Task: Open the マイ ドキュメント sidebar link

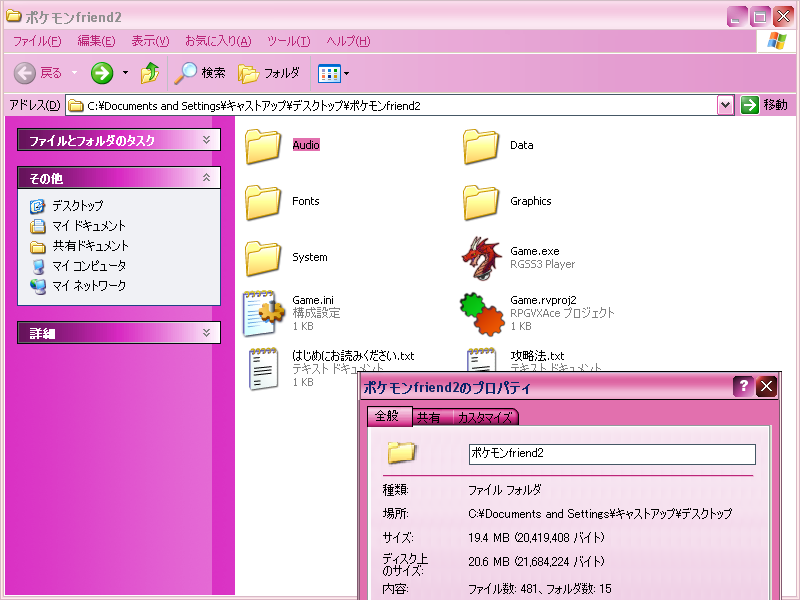Action: tap(89, 226)
